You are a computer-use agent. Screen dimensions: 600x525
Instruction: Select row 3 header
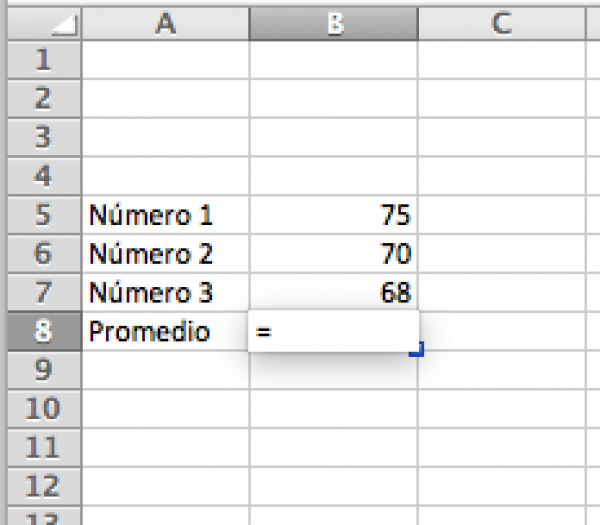click(42, 137)
